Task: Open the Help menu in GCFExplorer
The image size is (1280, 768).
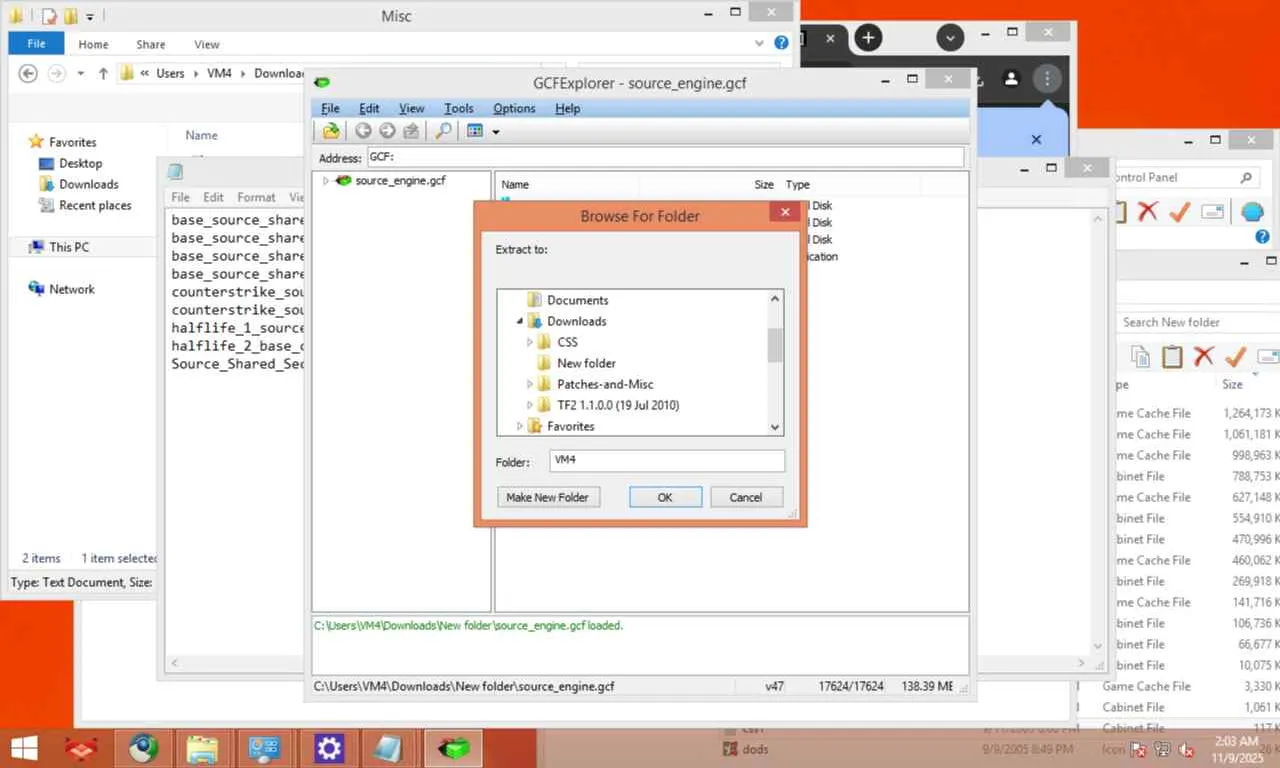Action: tap(567, 108)
